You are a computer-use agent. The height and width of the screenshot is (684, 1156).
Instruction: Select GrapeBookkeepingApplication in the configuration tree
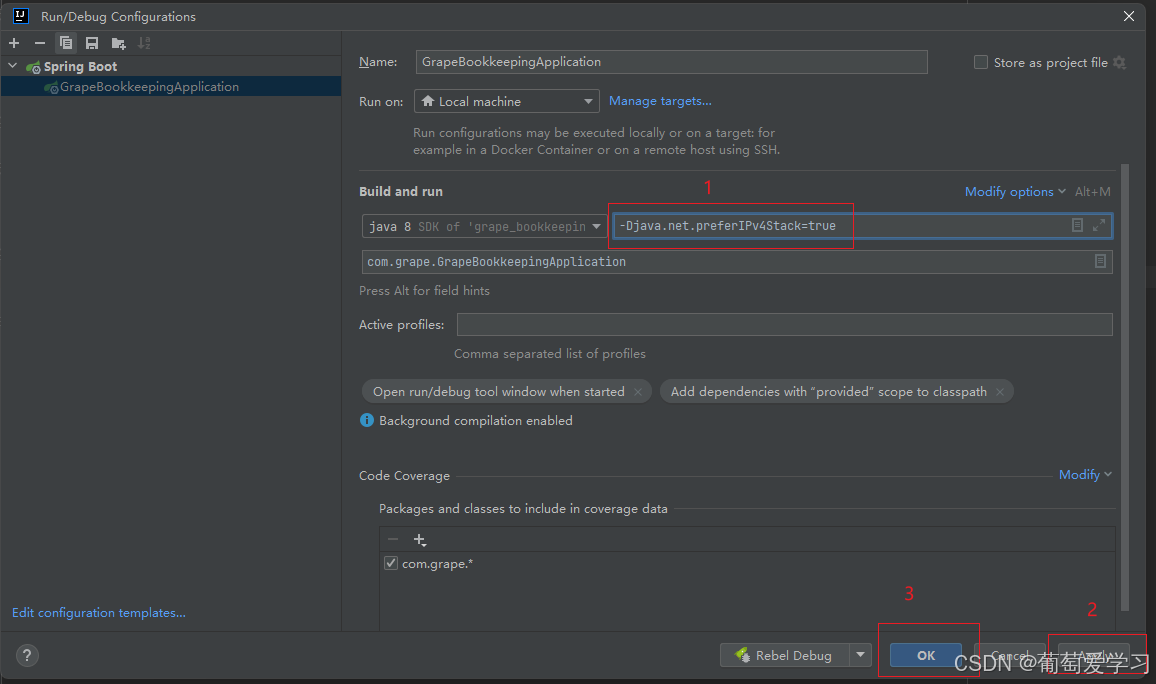point(149,87)
